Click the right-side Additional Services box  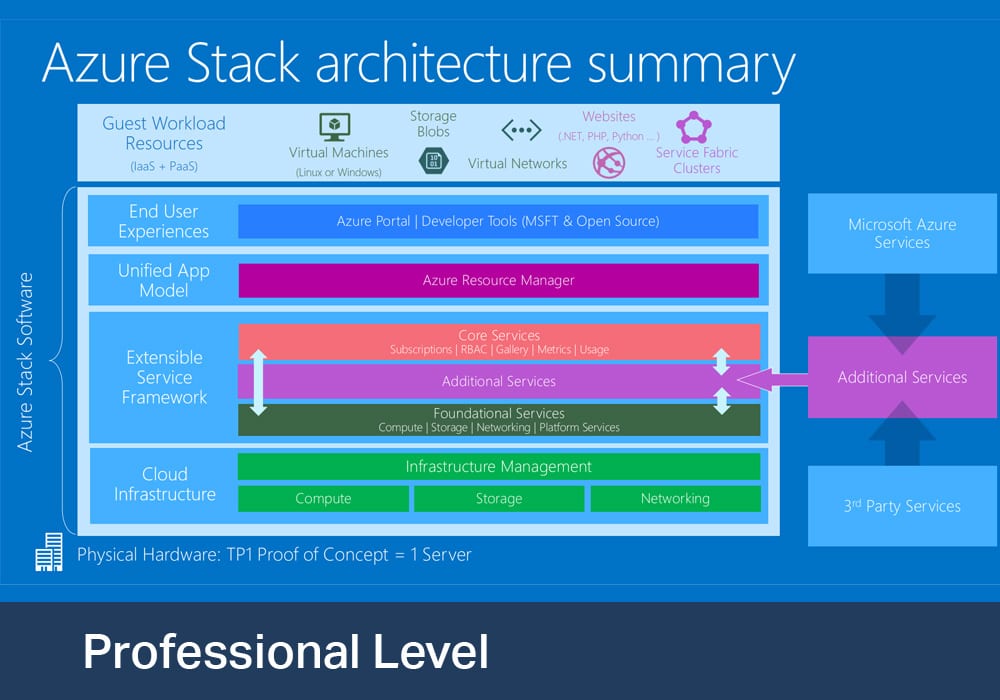tap(902, 377)
